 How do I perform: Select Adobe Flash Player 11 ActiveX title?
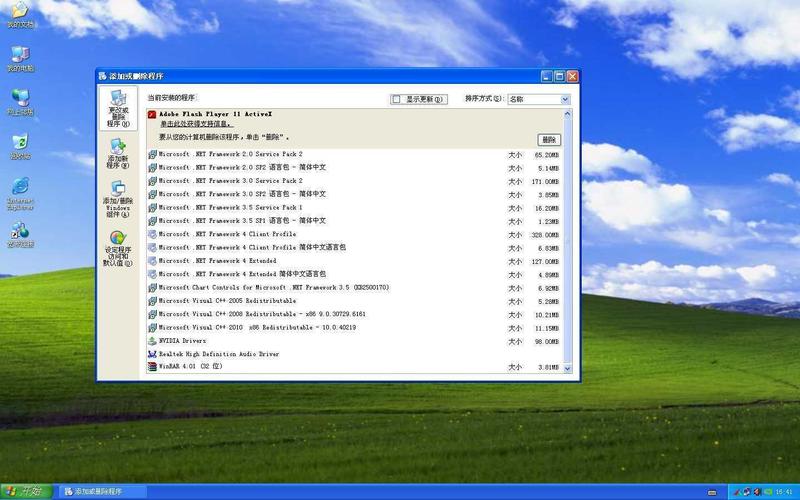[x=215, y=114]
